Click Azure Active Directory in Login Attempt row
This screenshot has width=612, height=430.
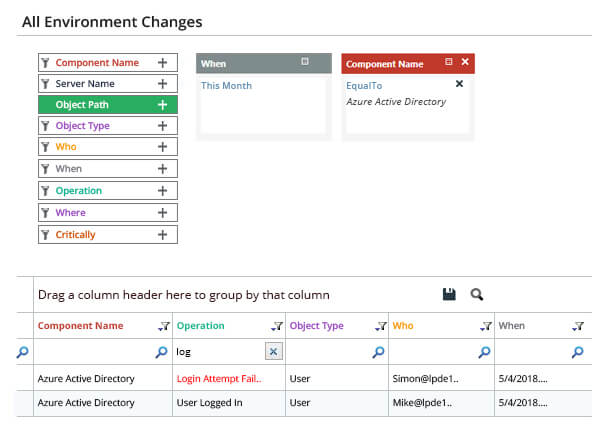point(86,378)
